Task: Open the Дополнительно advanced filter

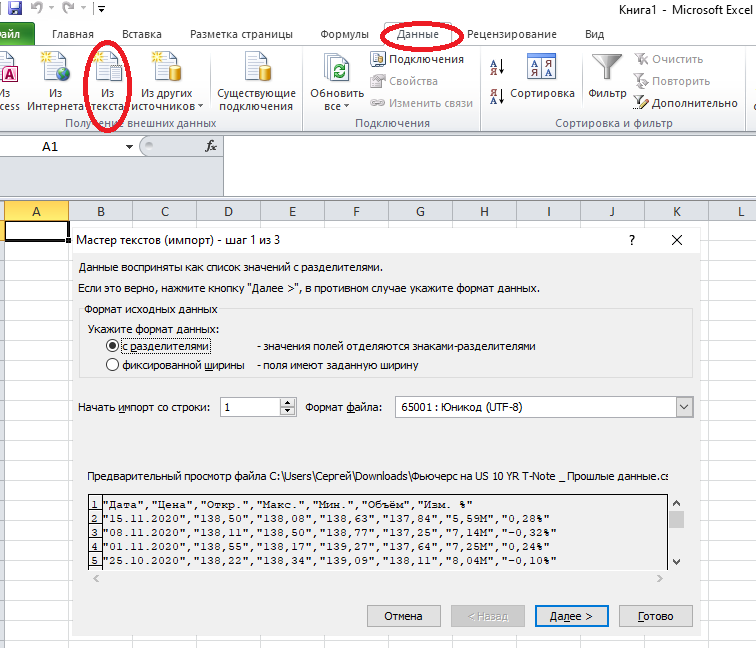Action: 686,103
